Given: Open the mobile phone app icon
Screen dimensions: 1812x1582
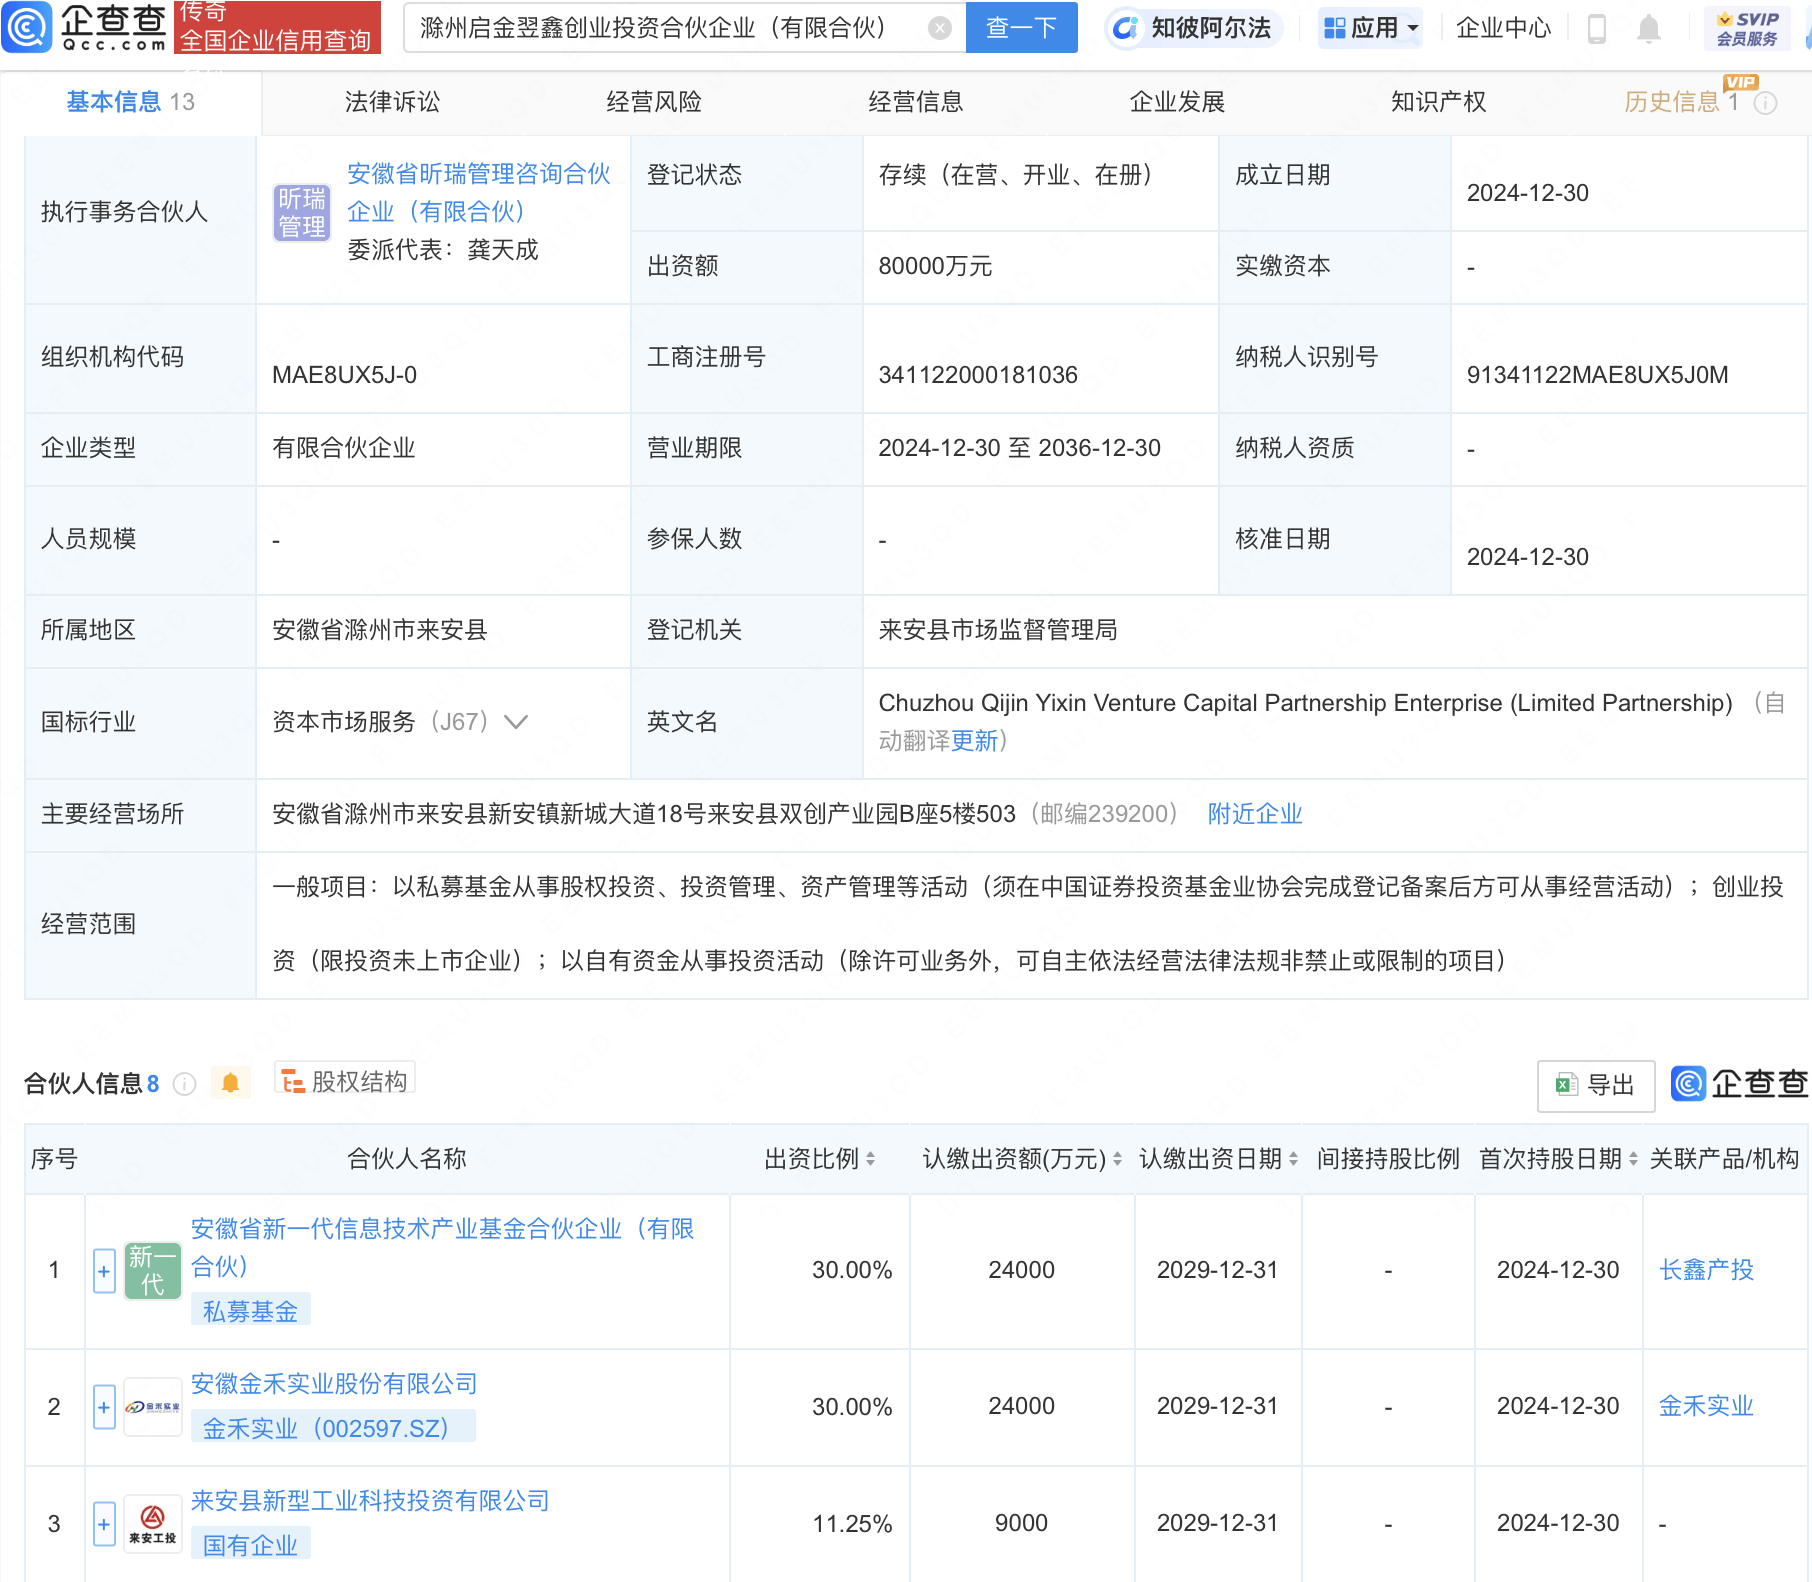Looking at the screenshot, I should tap(1597, 28).
